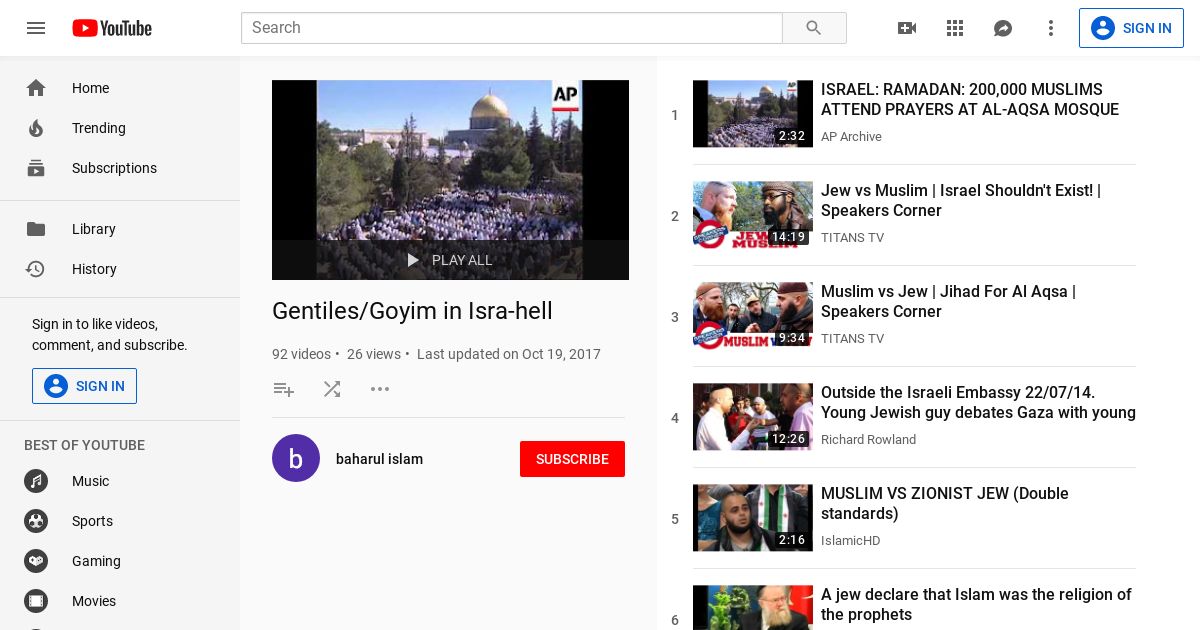Select Sports under Best of YouTube

[120, 521]
